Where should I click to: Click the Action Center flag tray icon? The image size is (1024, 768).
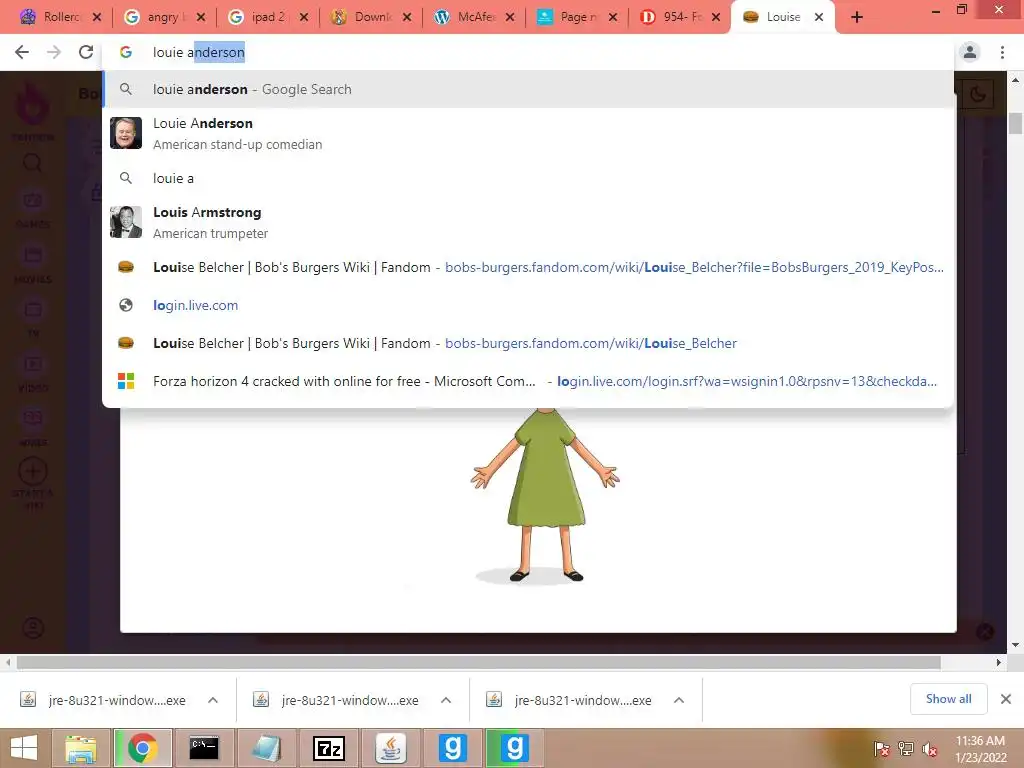click(x=881, y=749)
